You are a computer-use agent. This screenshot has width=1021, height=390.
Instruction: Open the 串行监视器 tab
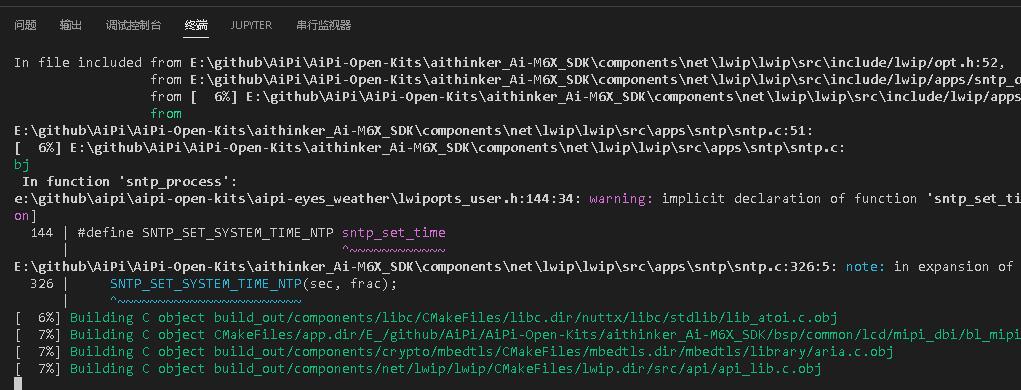324,25
